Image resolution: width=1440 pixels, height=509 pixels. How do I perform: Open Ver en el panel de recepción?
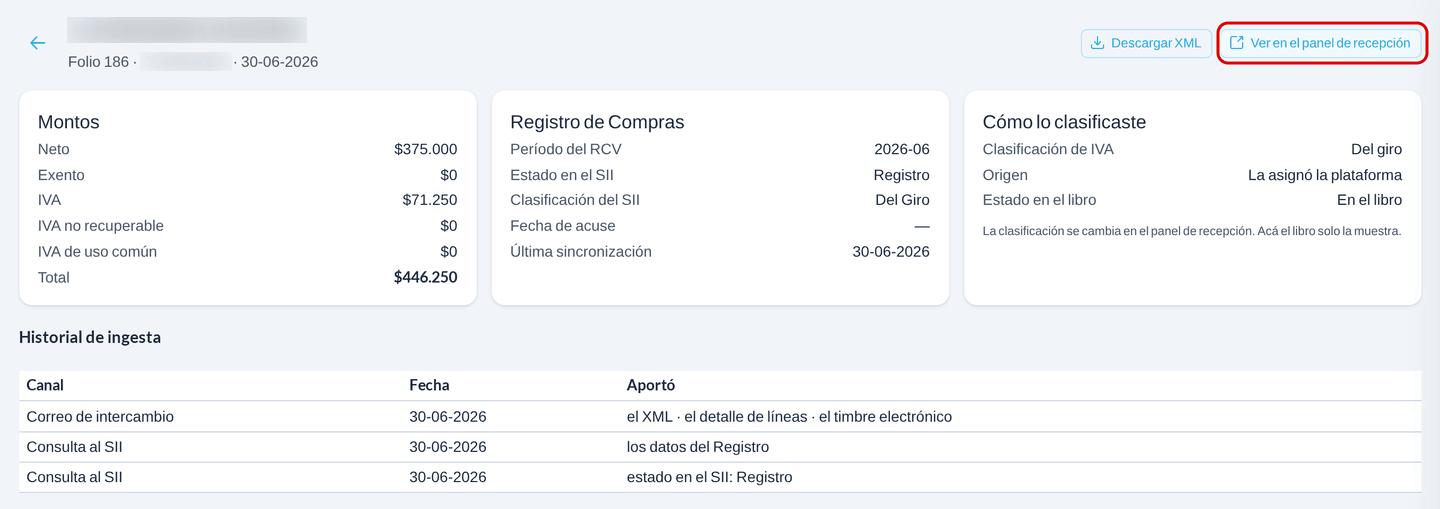click(1320, 43)
